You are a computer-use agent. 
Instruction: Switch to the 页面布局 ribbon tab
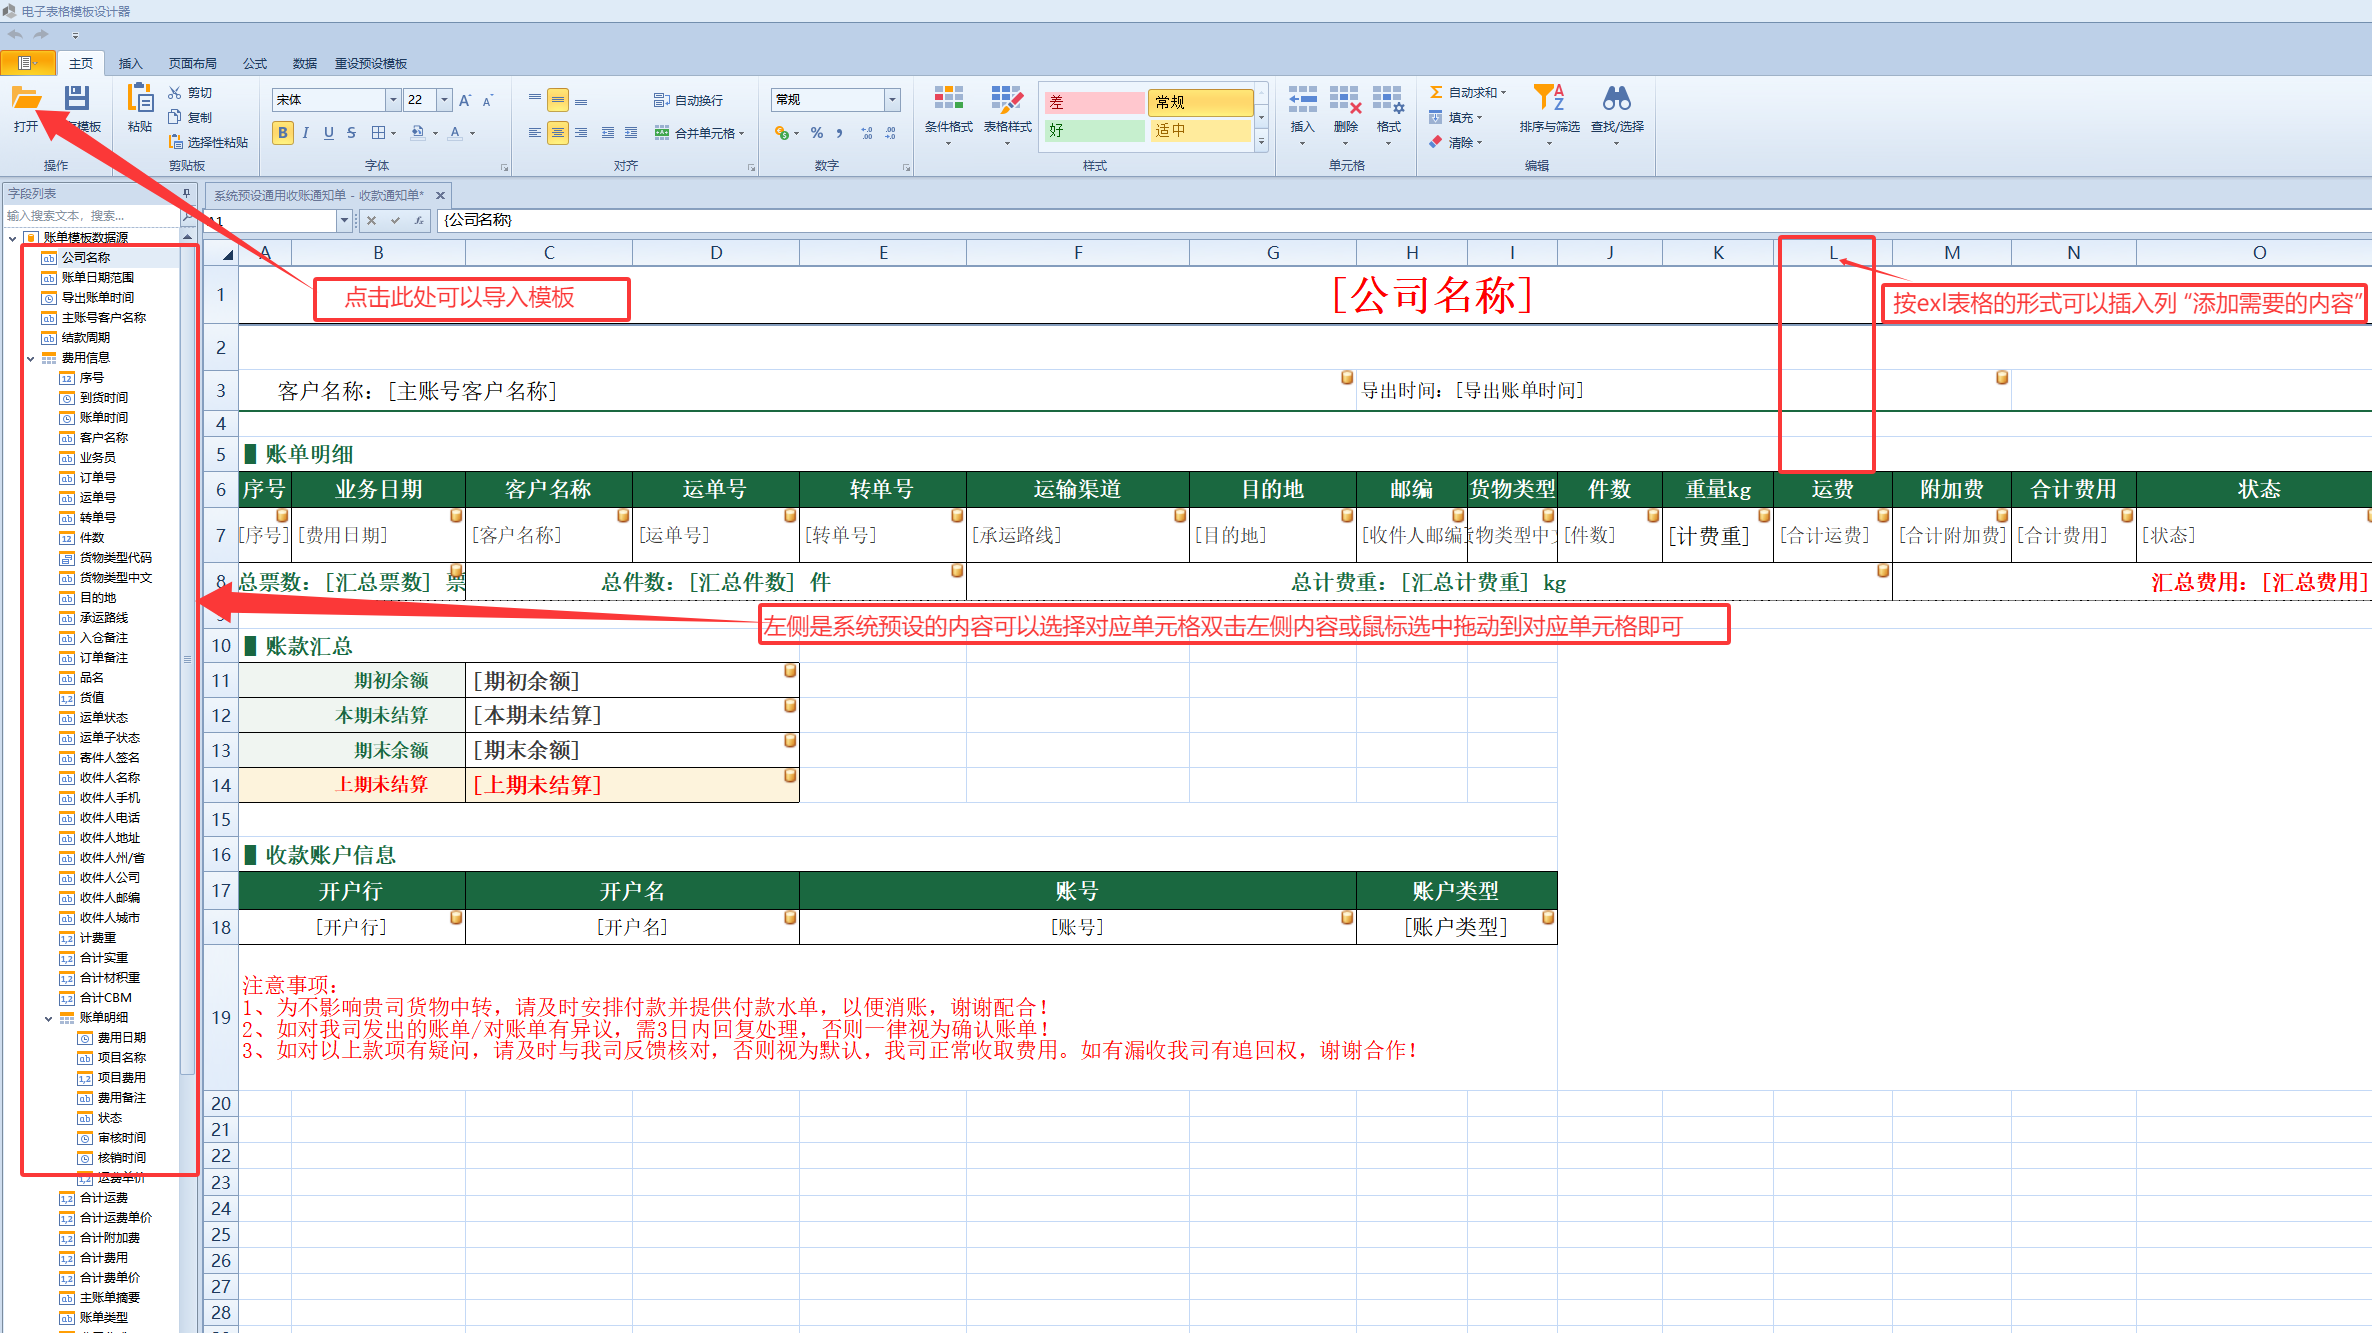pos(192,63)
